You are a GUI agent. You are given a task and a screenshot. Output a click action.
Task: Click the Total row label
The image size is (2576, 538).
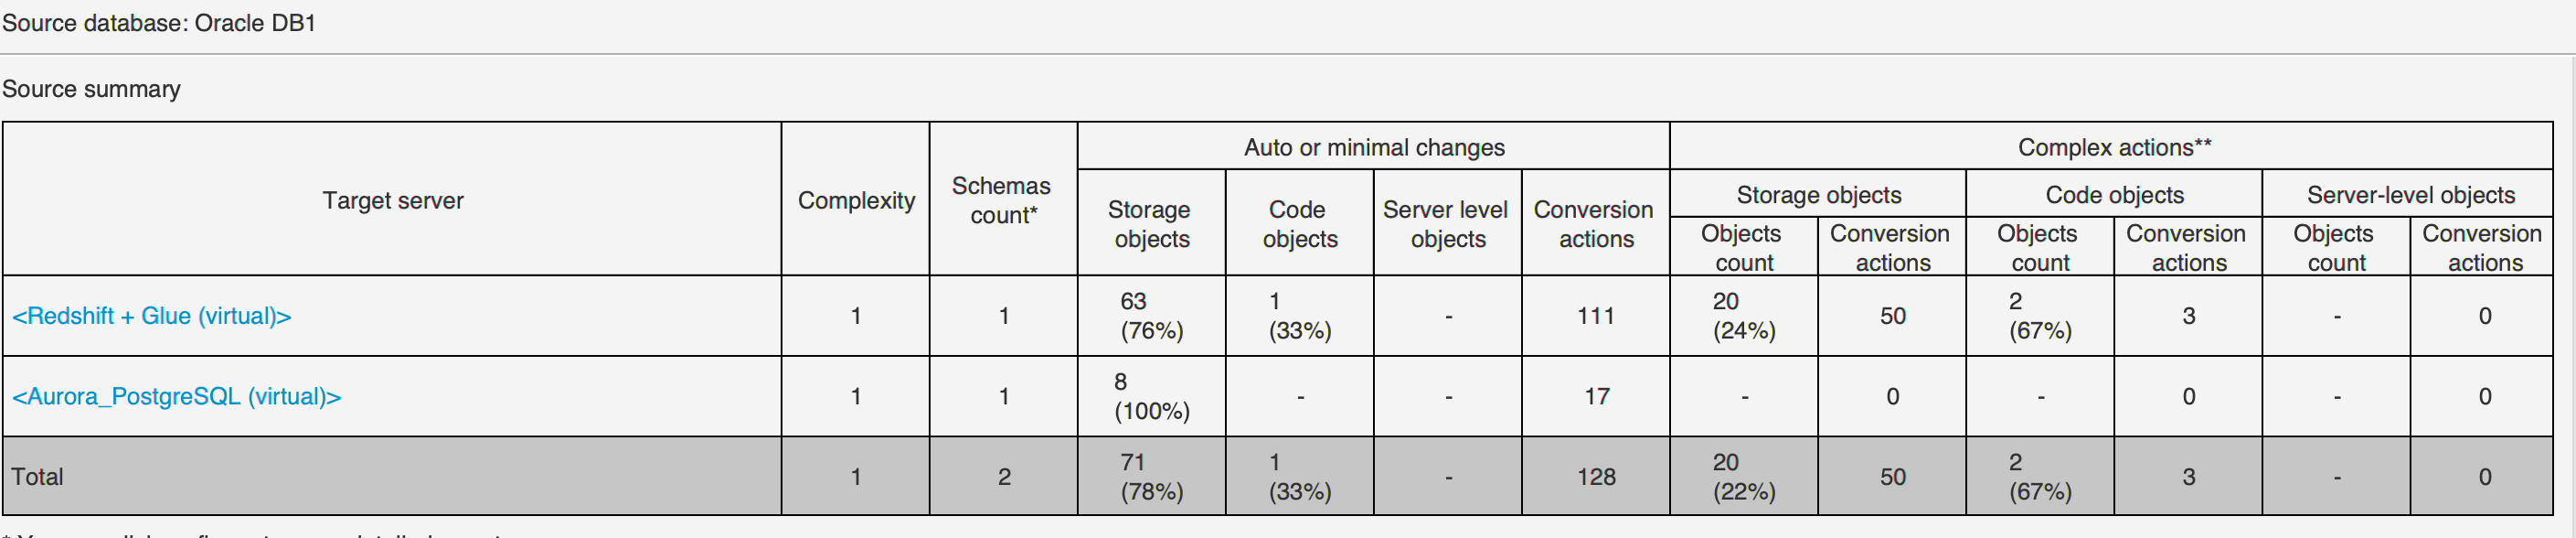37,477
